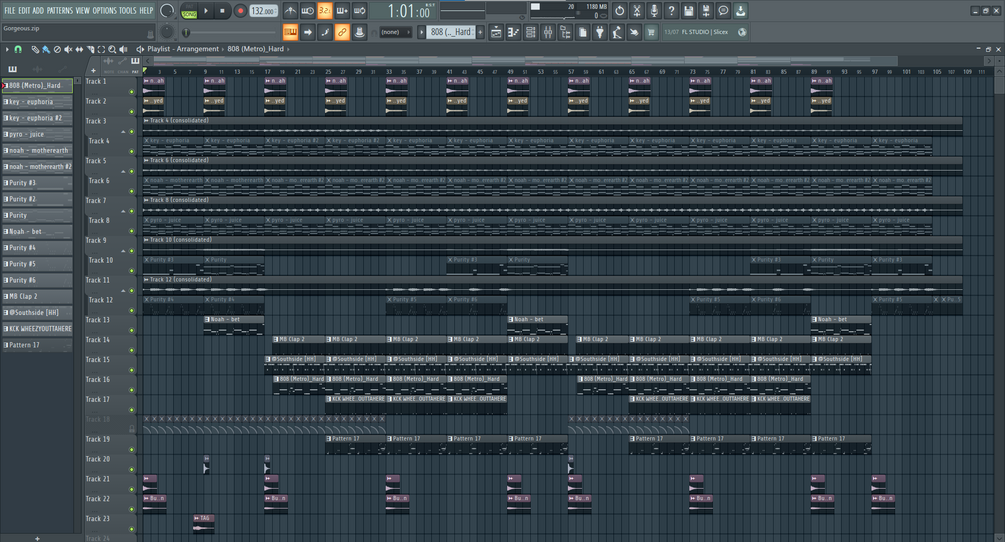Click the undo history icon
The height and width of the screenshot is (542, 1005).
tap(619, 11)
